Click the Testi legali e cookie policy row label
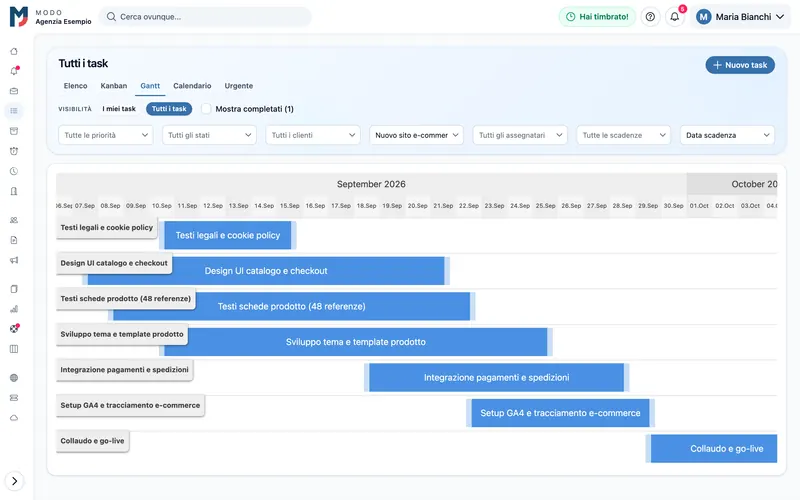800x500 pixels. pos(107,228)
